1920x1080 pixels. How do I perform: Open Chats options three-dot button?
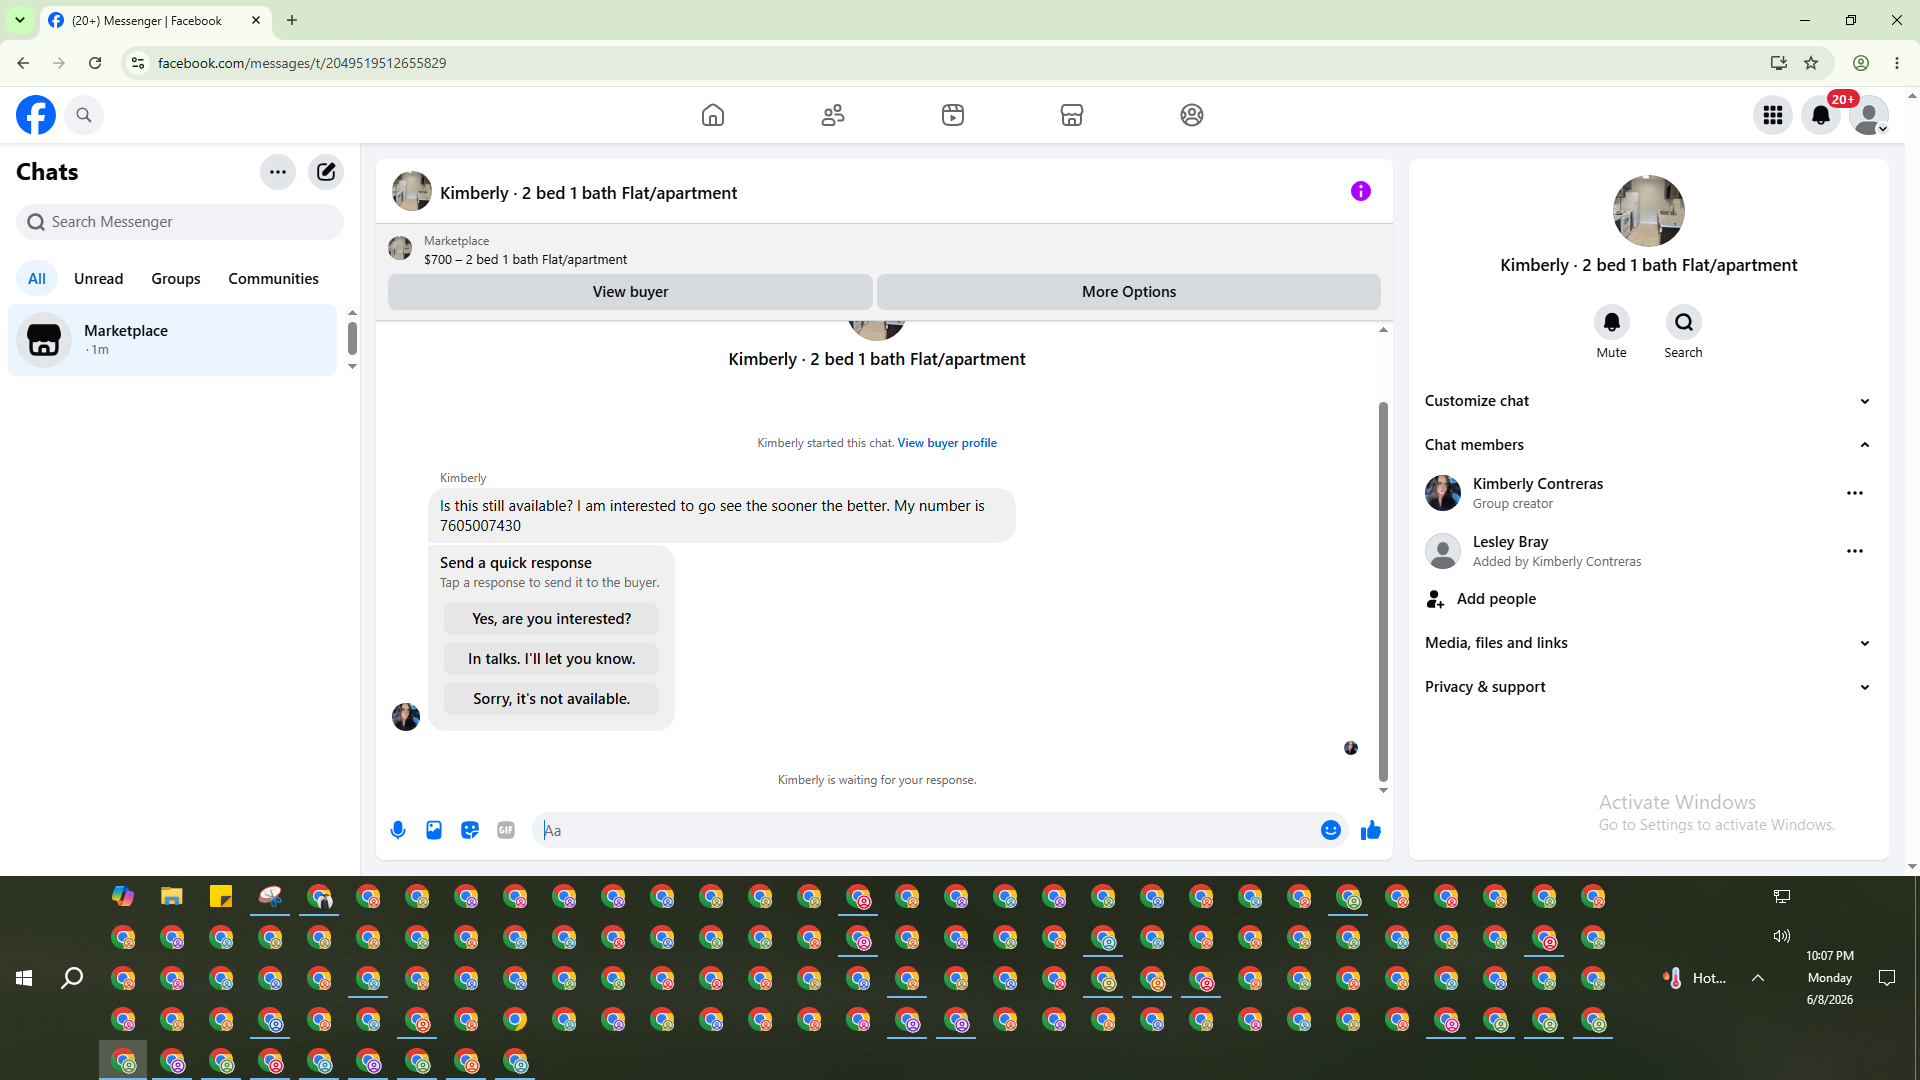[278, 172]
